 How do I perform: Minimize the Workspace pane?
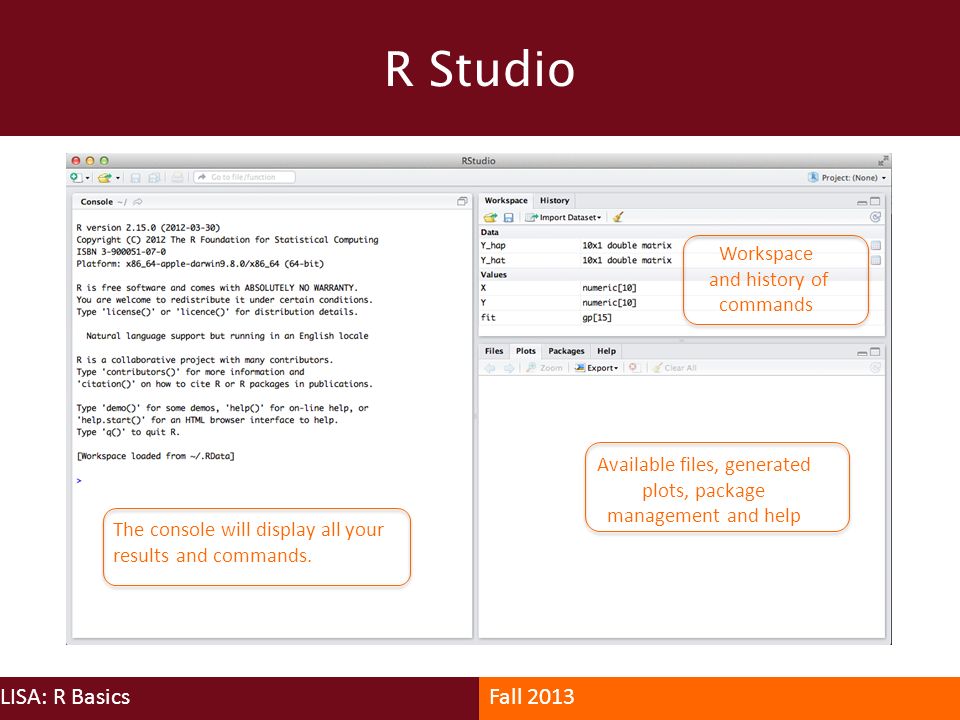point(862,202)
